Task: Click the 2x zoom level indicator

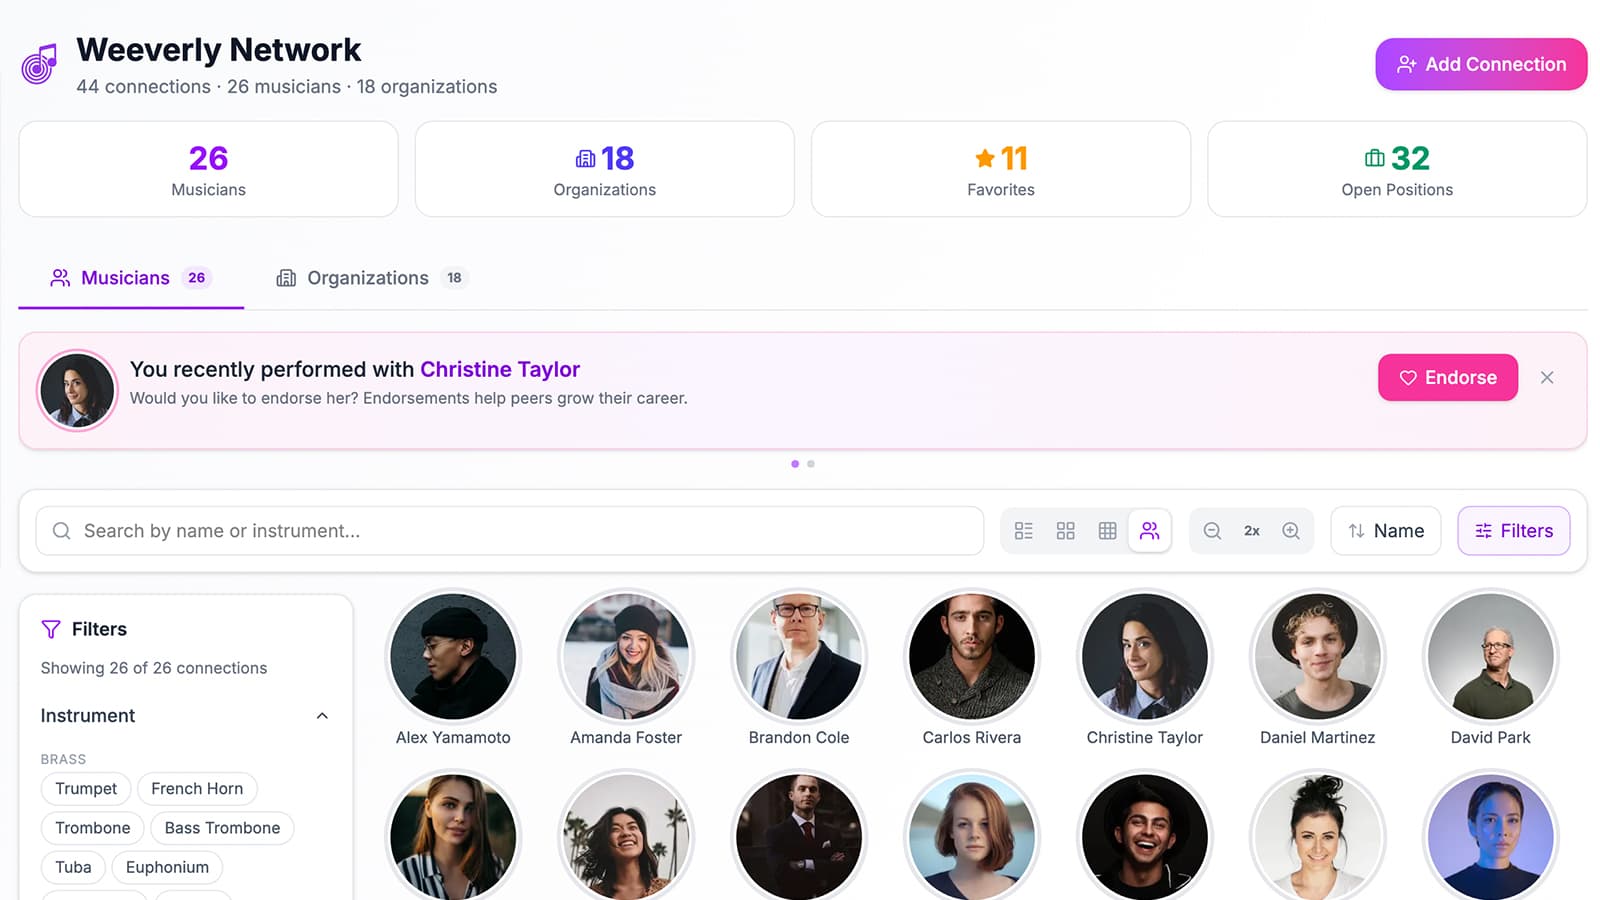Action: (x=1252, y=531)
